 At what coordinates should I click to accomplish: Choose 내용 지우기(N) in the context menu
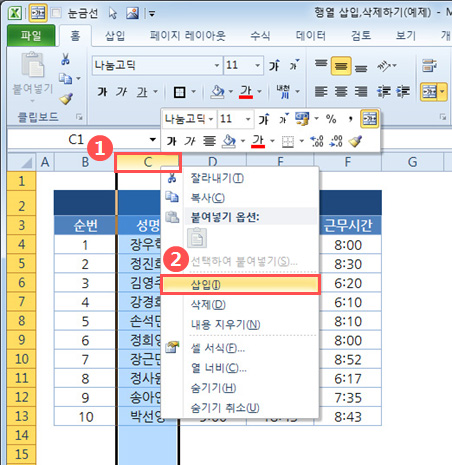[x=240, y=324]
